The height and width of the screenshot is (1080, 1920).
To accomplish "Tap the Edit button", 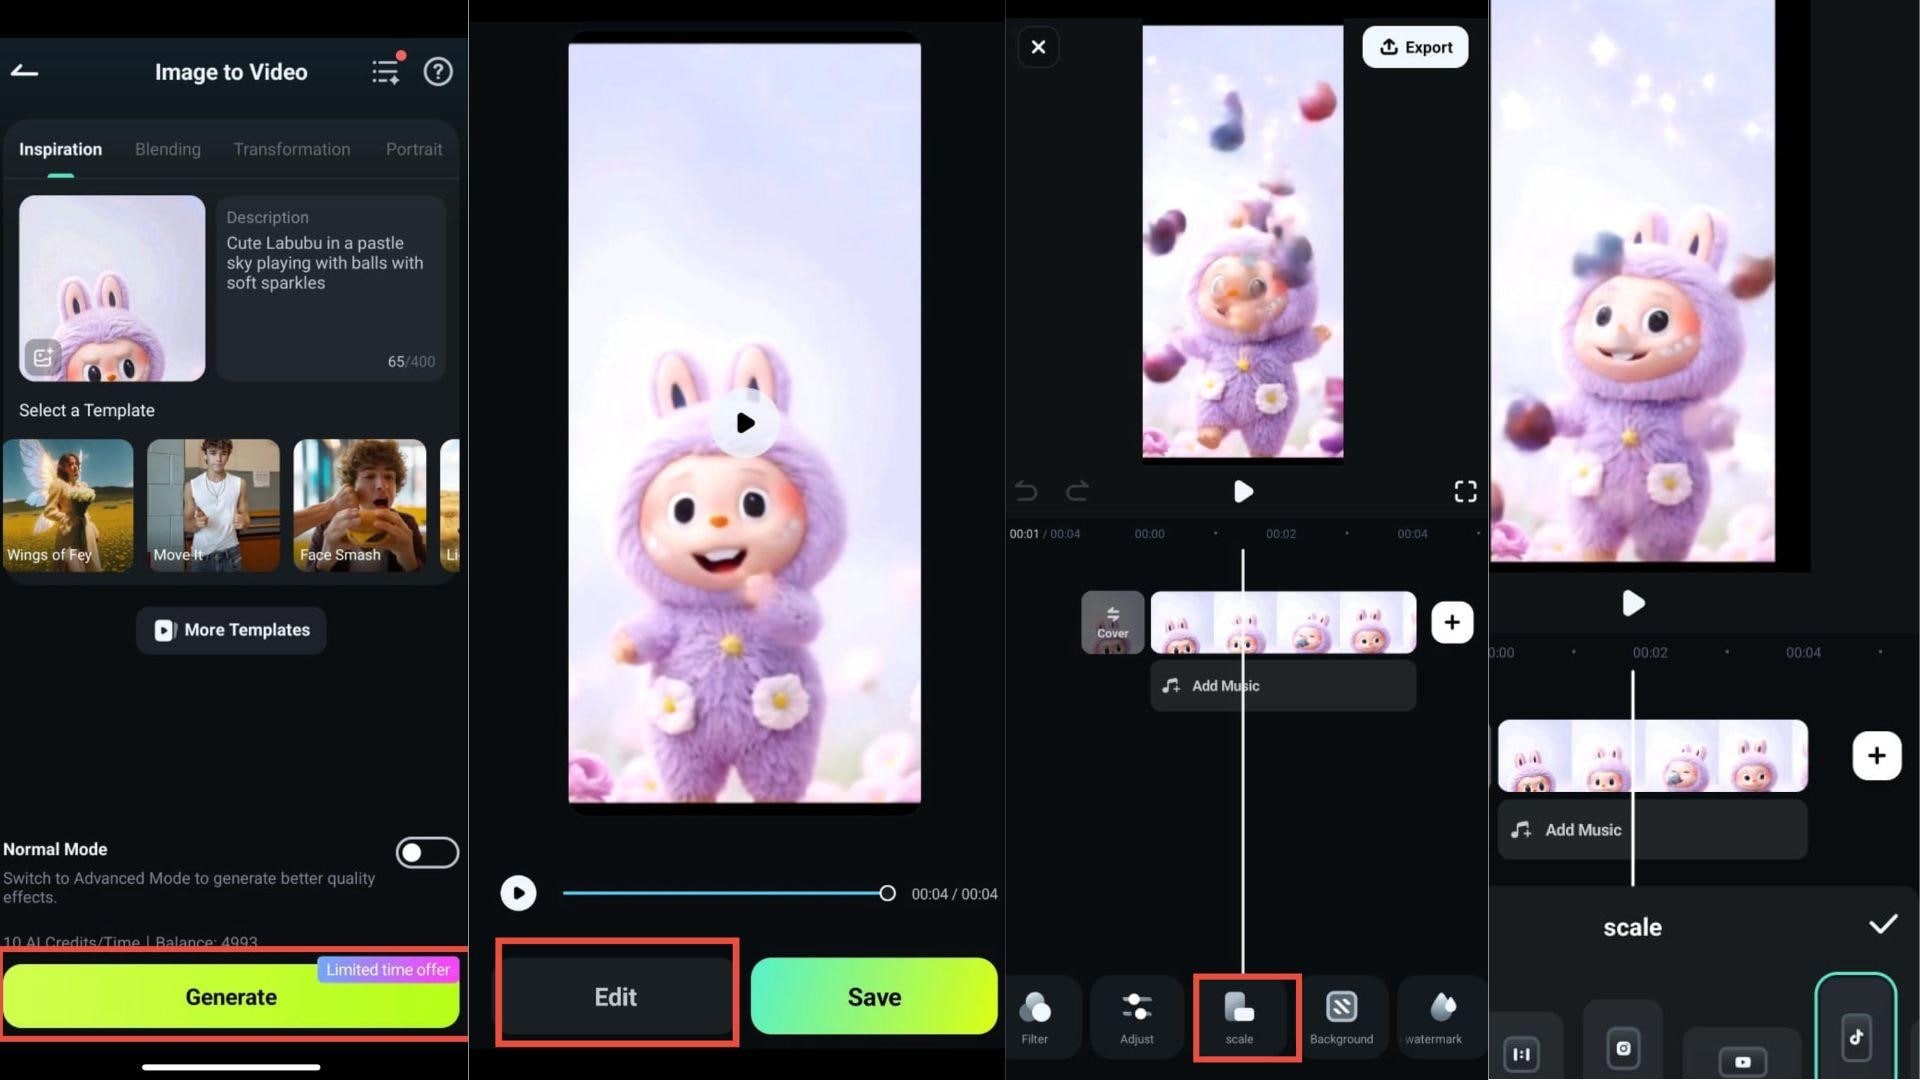I will point(616,996).
